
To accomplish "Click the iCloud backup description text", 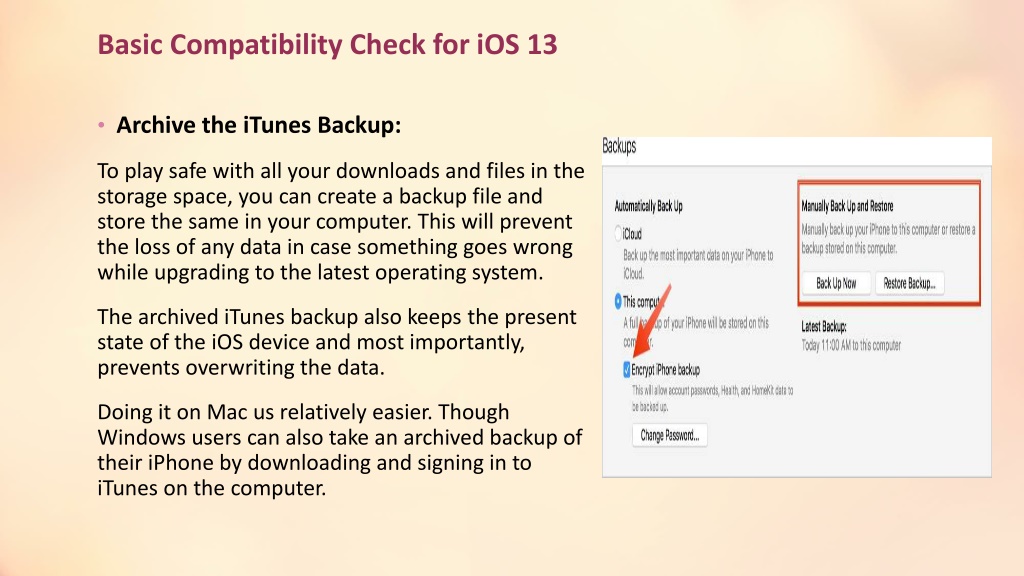I will tap(698, 264).
